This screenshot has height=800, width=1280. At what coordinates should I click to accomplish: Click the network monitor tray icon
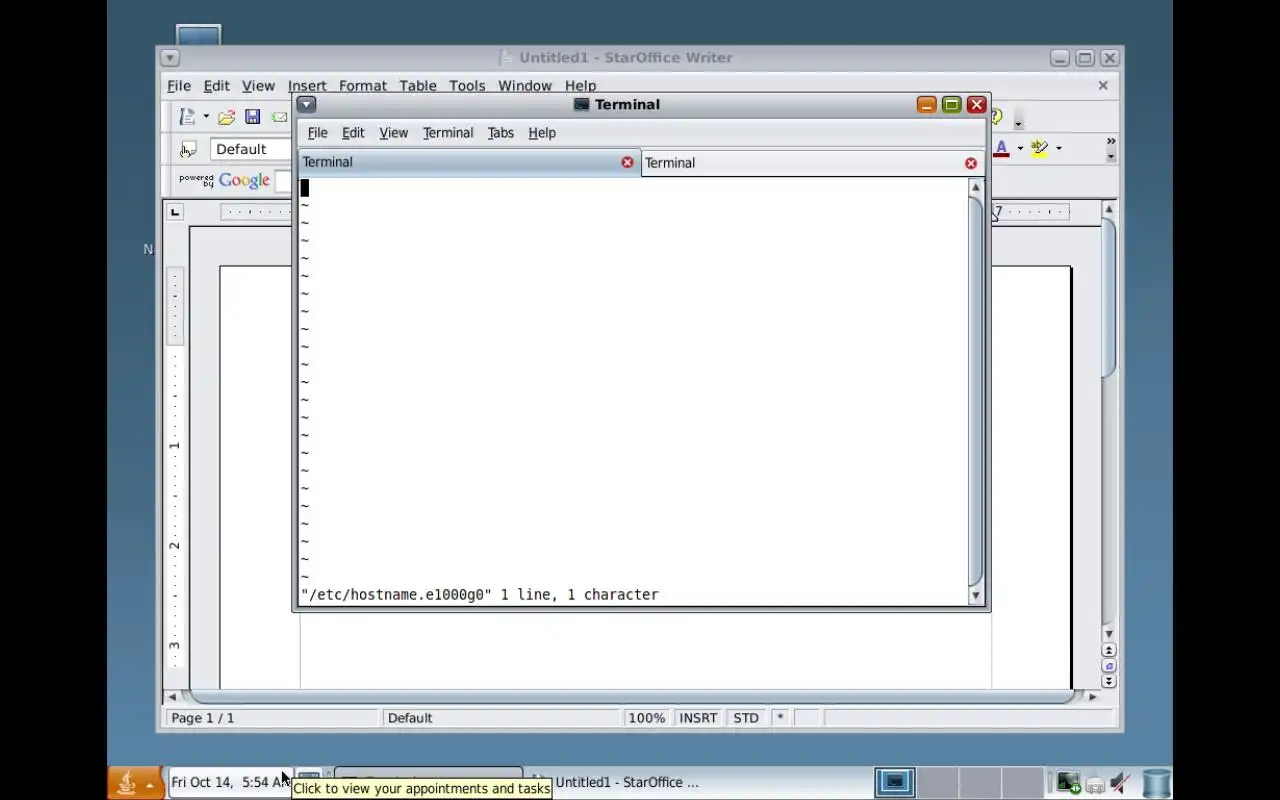point(1069,783)
